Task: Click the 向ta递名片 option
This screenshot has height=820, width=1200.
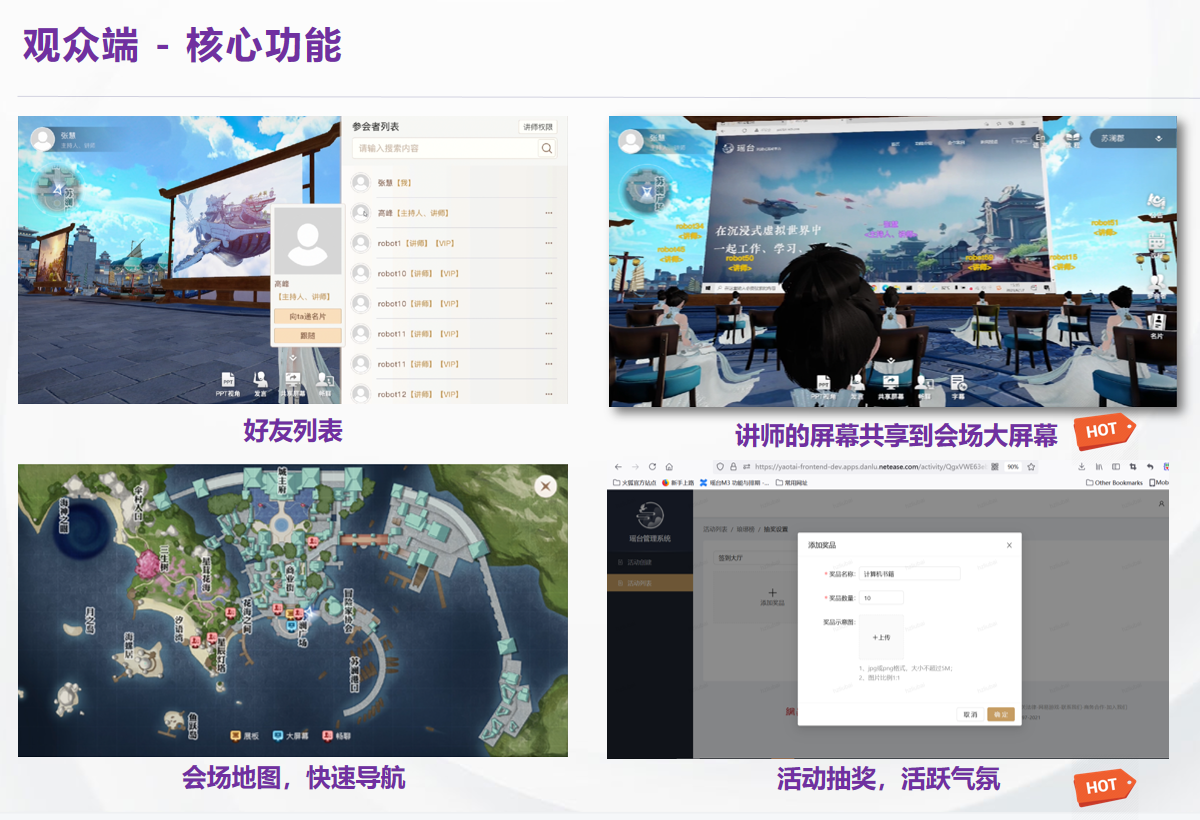Action: click(x=307, y=317)
